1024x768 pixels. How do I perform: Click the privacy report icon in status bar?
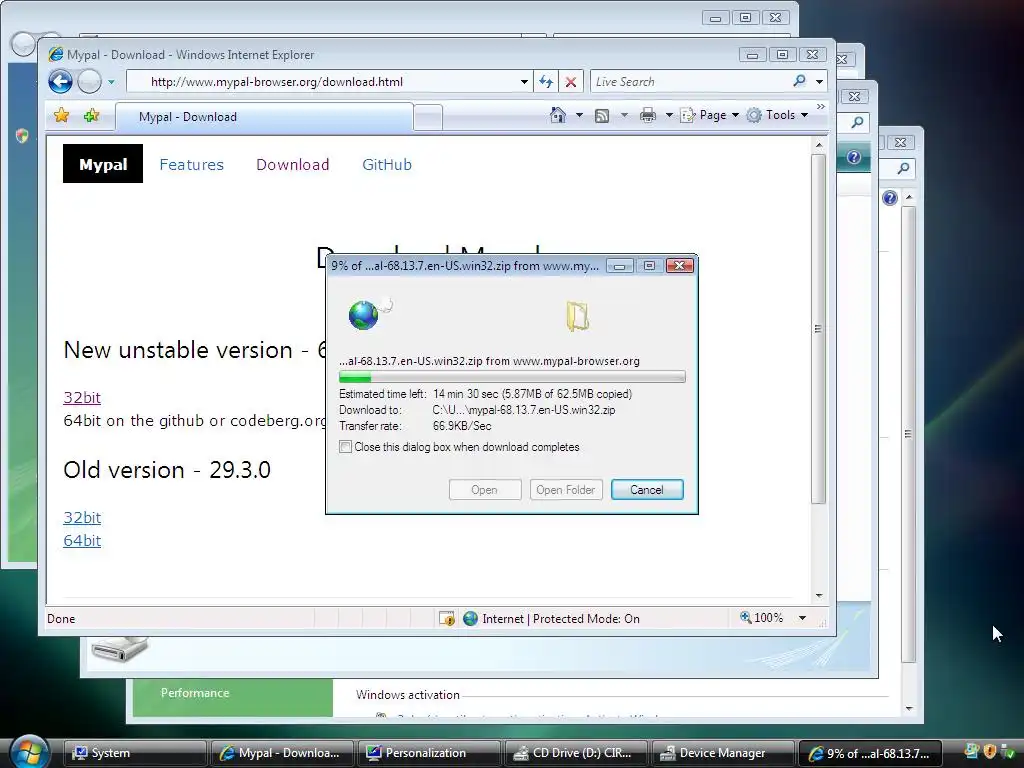pos(447,618)
